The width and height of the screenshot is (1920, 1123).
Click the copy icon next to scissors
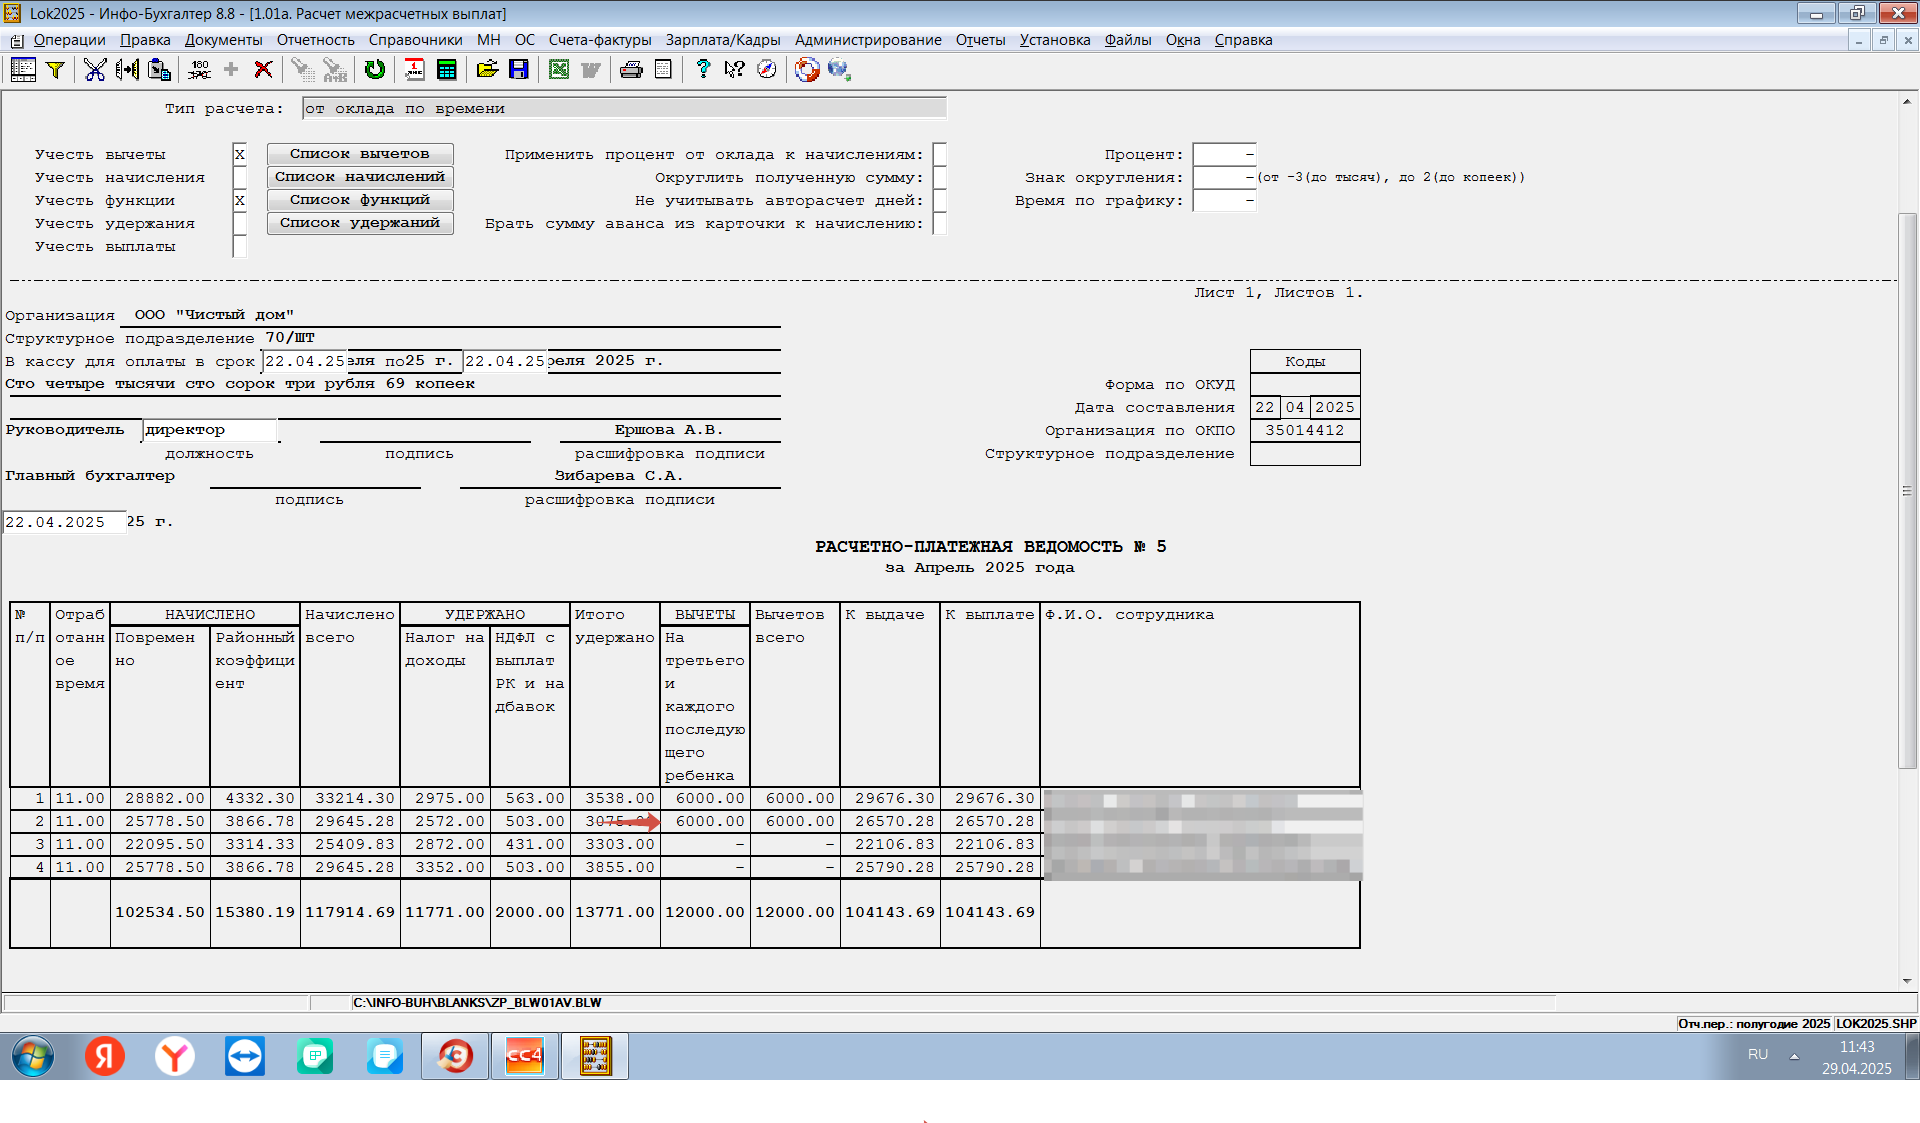(127, 69)
